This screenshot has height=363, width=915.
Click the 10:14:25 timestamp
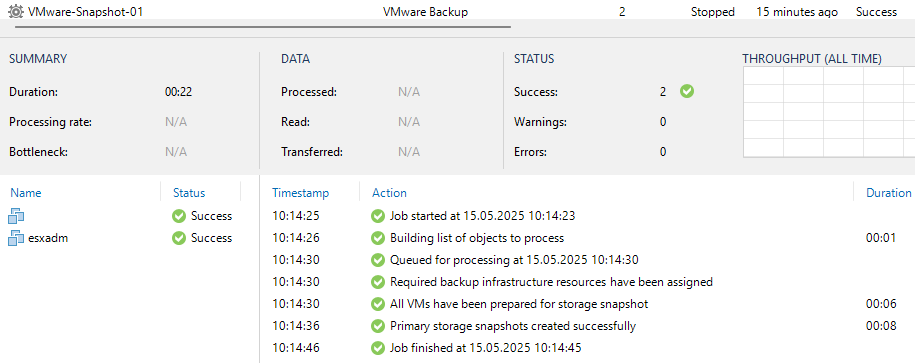point(296,216)
